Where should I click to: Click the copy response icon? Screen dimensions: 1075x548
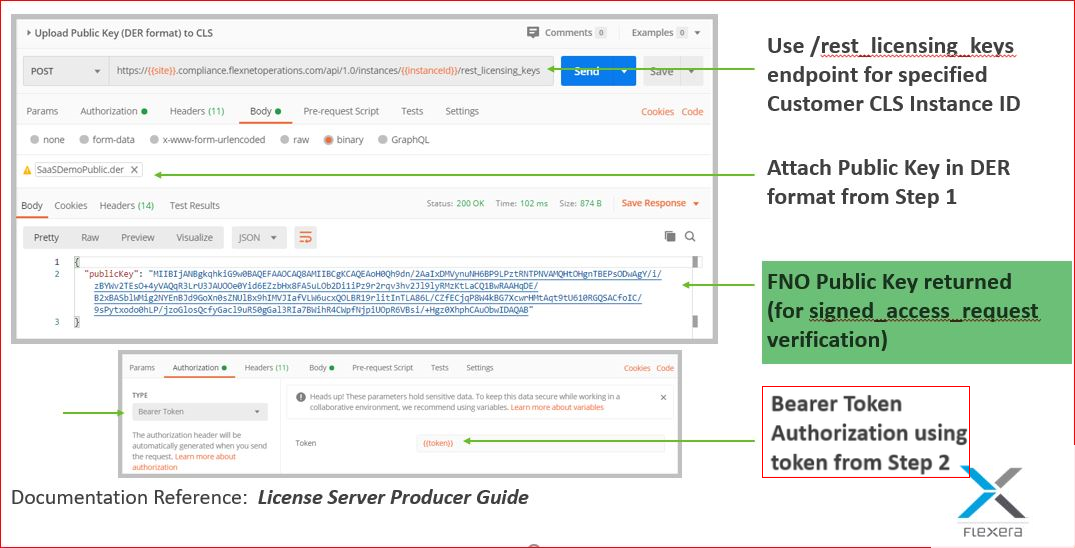[x=670, y=237]
